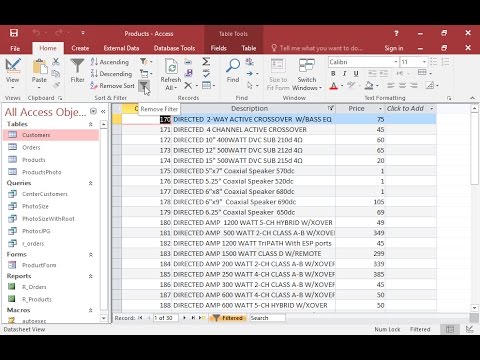480x360 pixels.
Task: Open the Database Tools ribbon tab
Action: [174, 48]
